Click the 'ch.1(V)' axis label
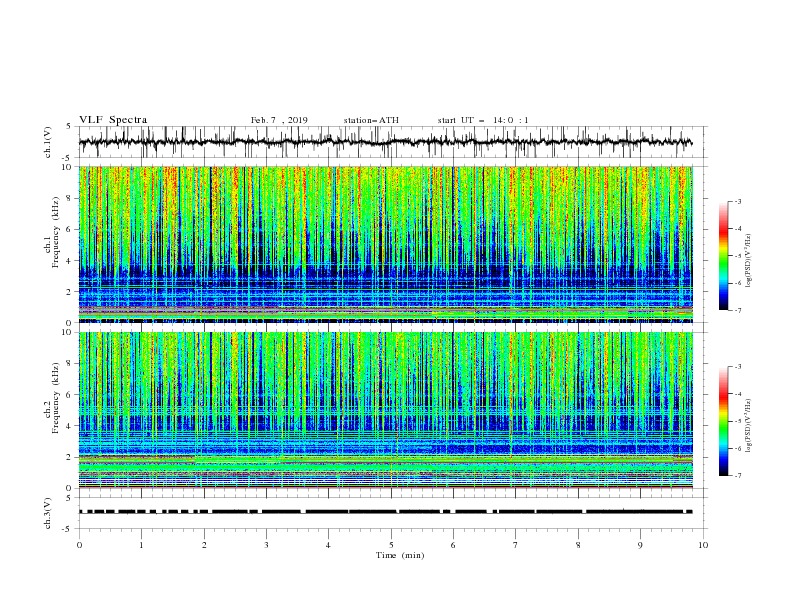Viewport: 792px width, 612px height. tap(48, 142)
